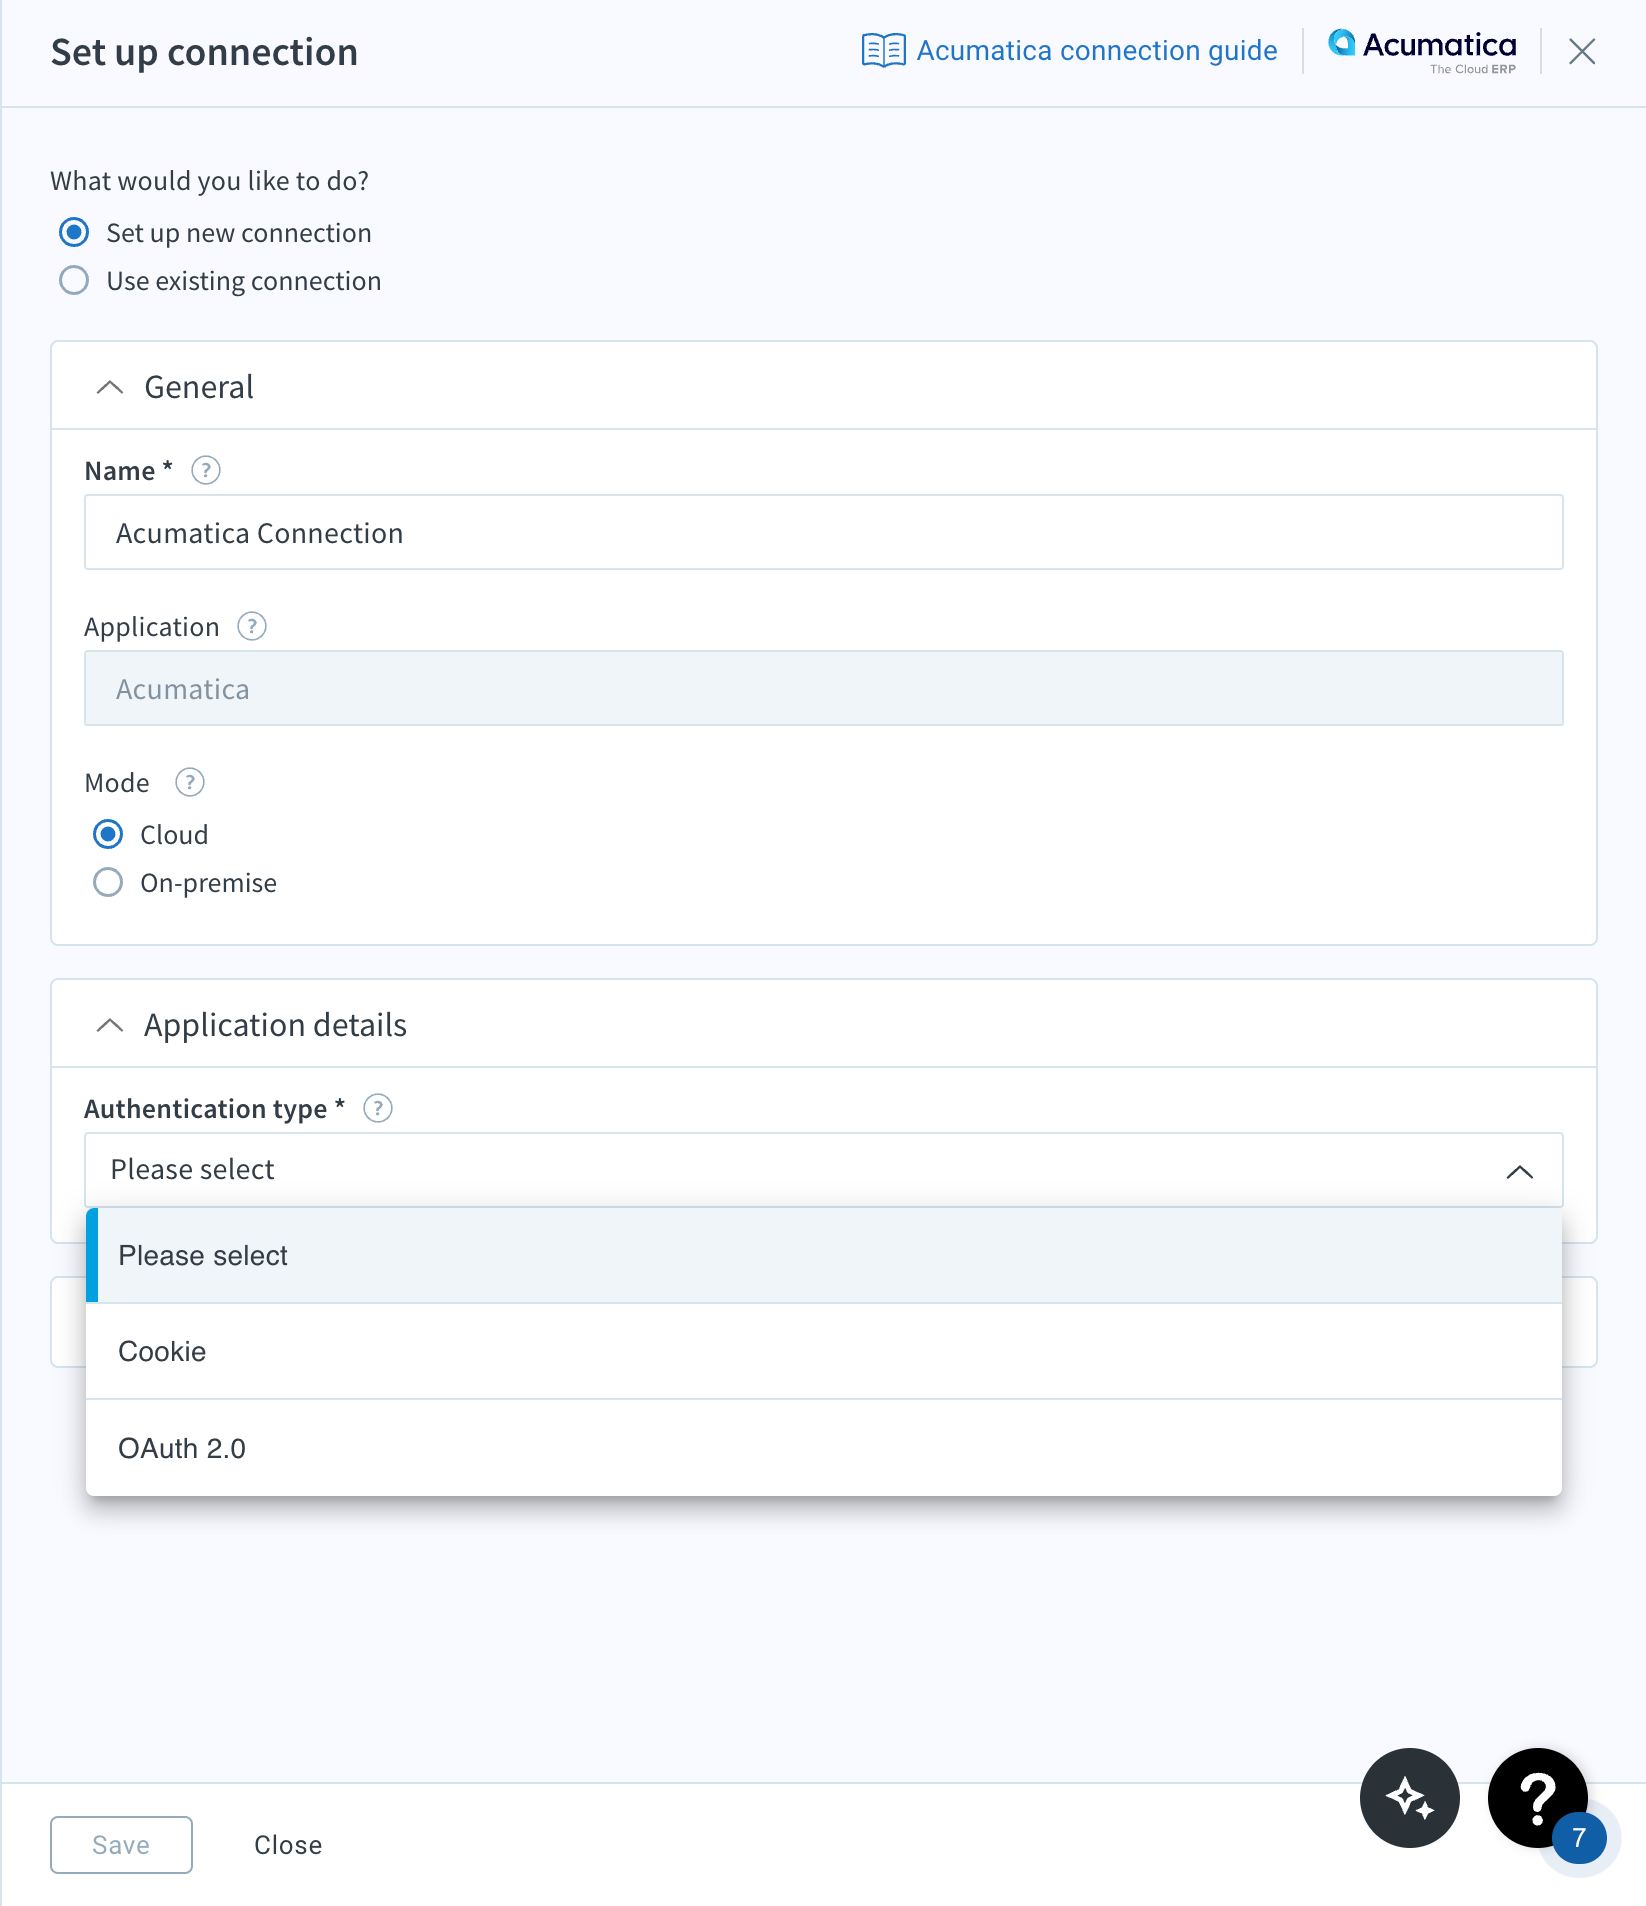Select Cloud mode radio button
The image size is (1646, 1906).
pos(108,834)
